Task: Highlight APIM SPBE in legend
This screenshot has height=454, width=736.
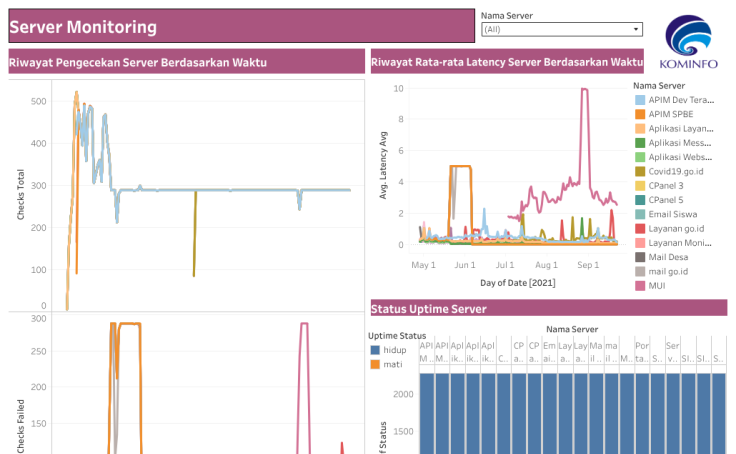Action: pos(670,114)
